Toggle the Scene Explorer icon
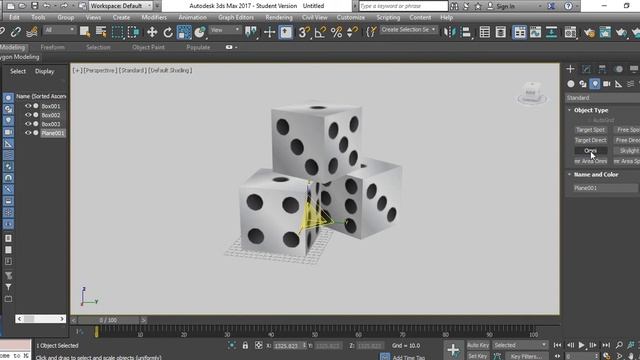Viewport: 640px width, 360px height. (484, 32)
